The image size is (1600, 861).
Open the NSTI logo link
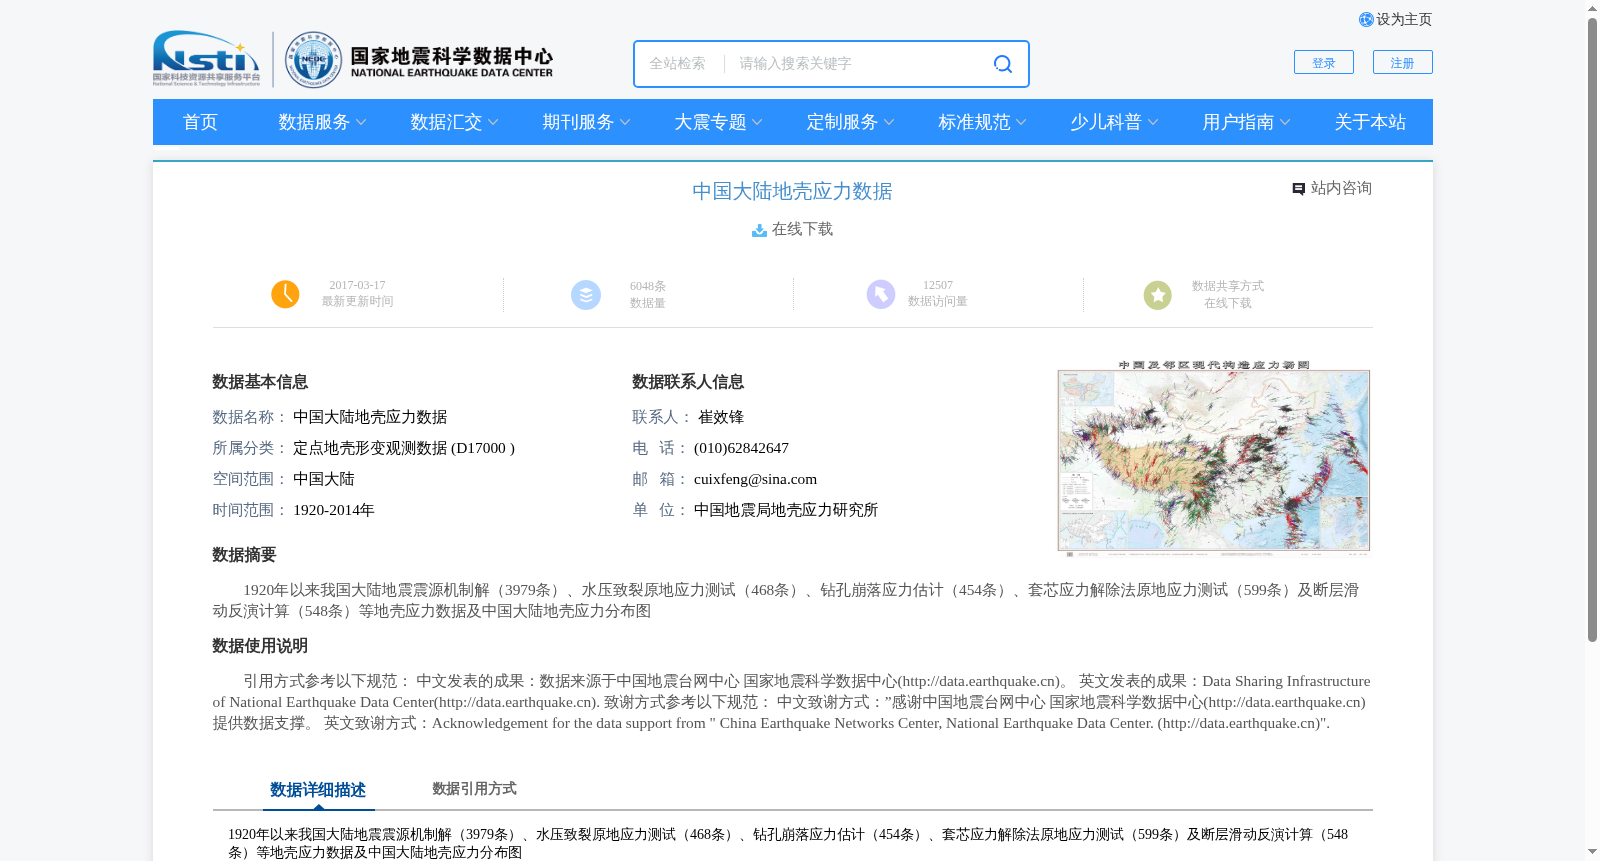206,59
